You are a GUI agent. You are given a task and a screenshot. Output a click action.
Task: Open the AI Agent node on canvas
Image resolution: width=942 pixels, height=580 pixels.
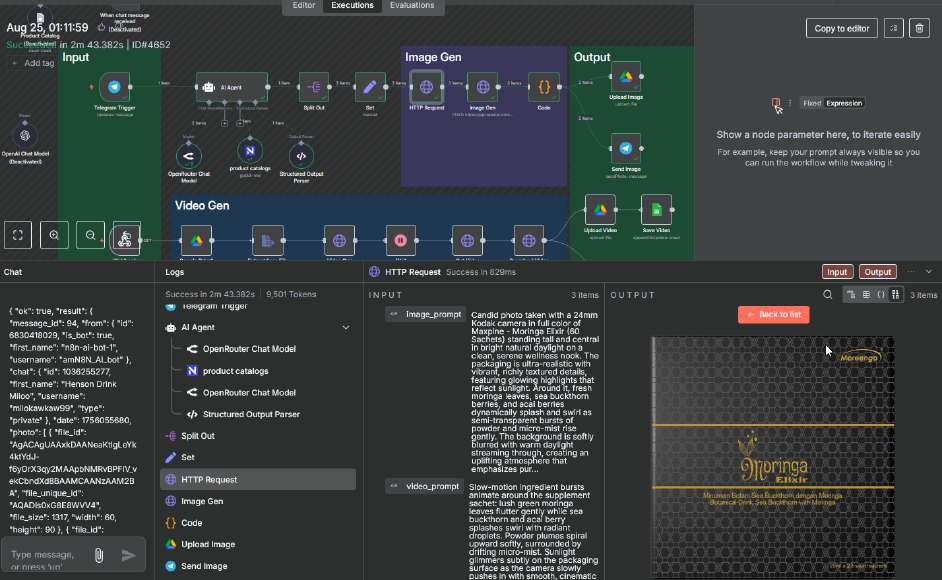(231, 87)
